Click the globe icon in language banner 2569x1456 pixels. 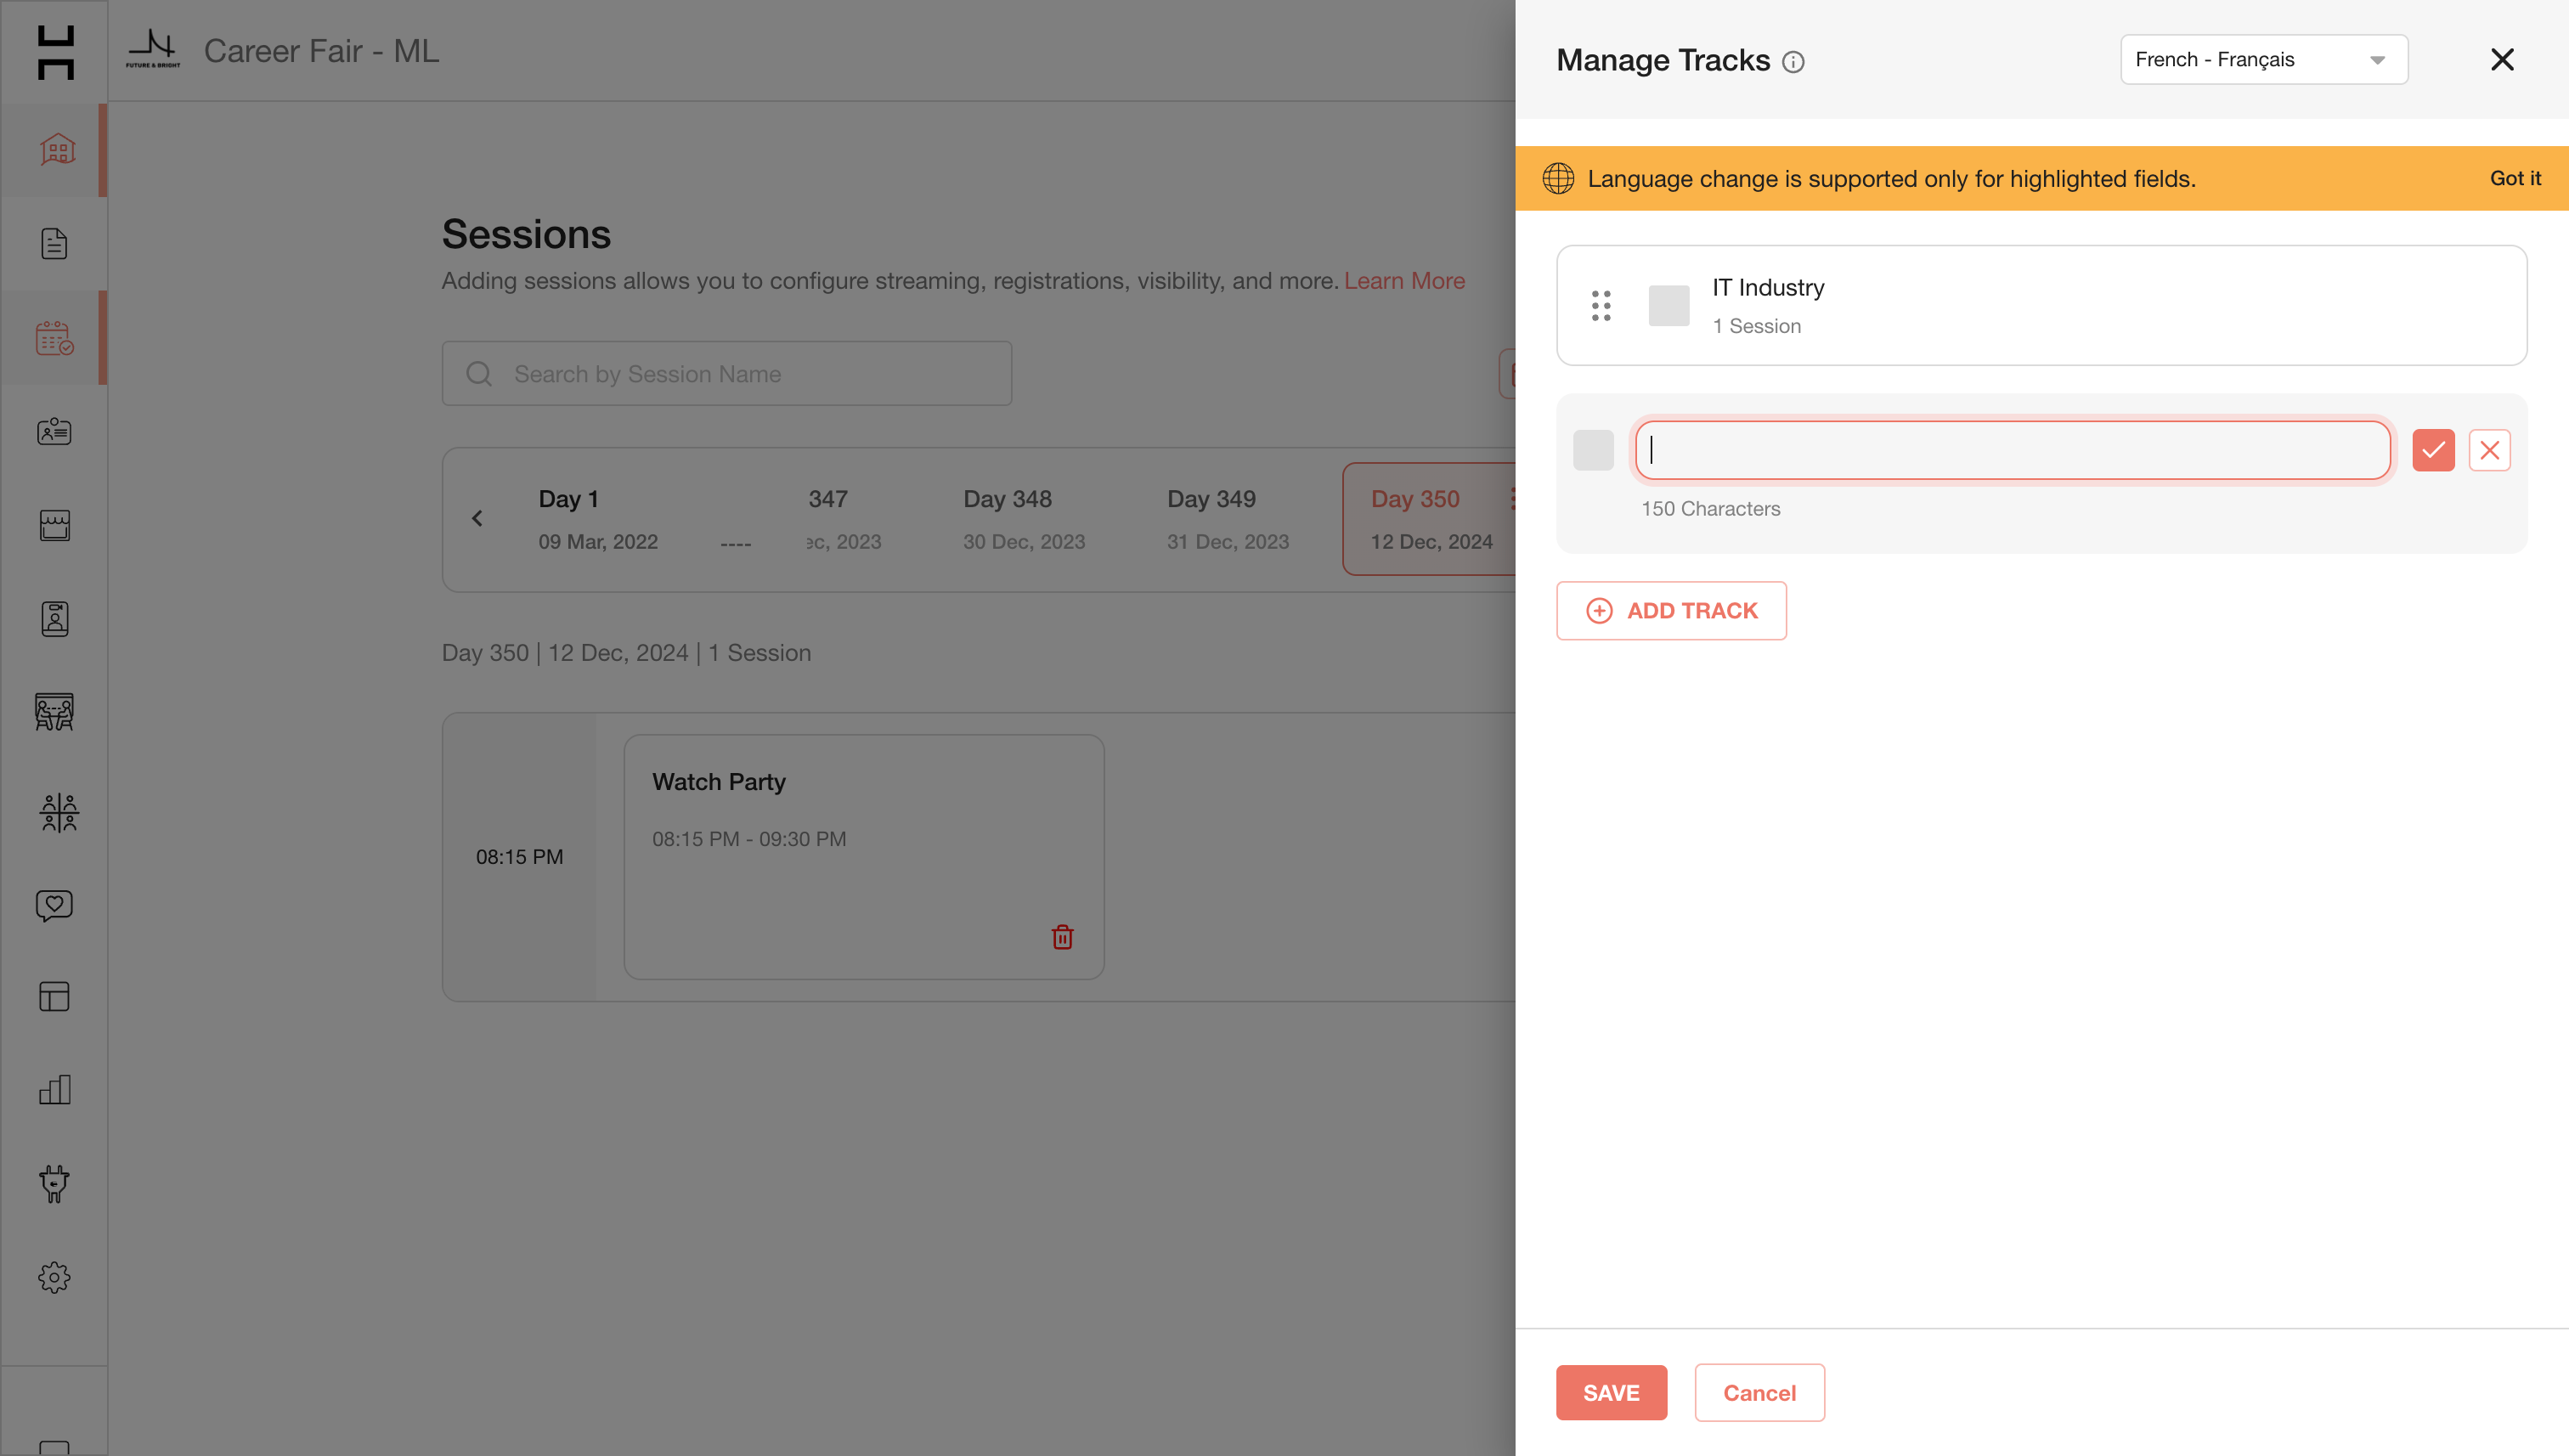(1558, 178)
